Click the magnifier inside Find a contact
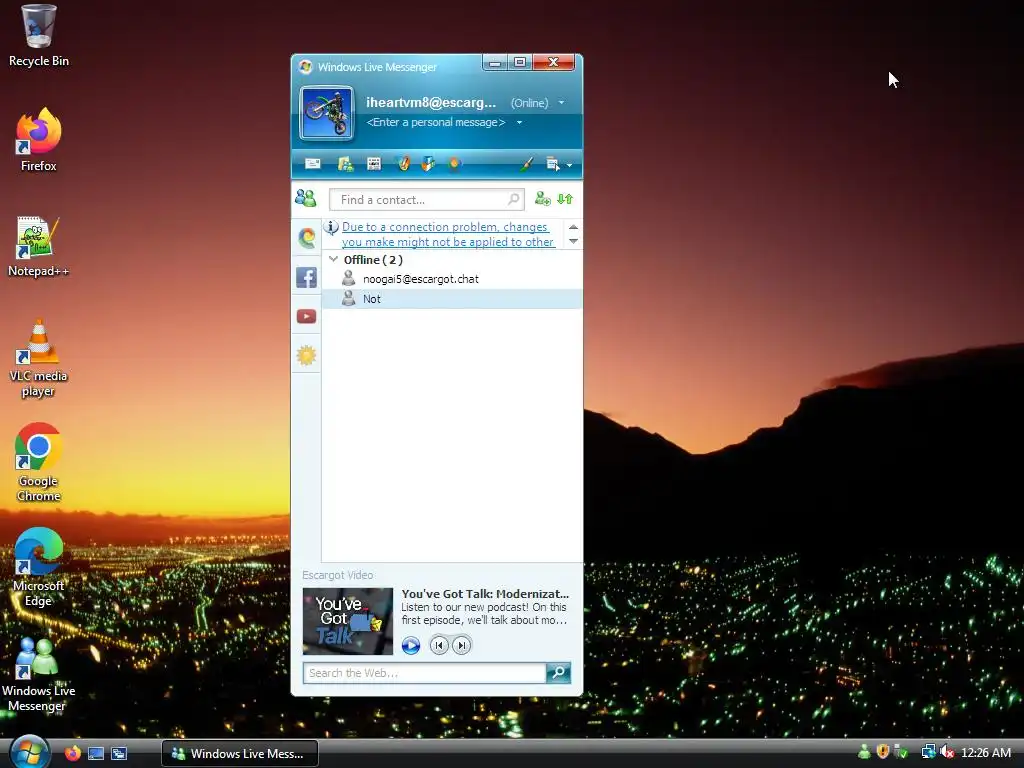Image resolution: width=1024 pixels, height=768 pixels. tap(514, 199)
